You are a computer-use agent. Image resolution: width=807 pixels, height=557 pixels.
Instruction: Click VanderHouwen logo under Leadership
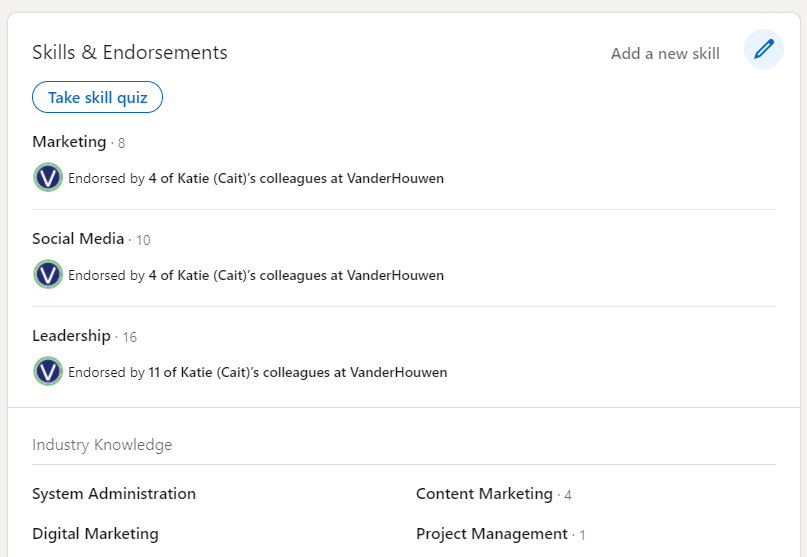(48, 371)
